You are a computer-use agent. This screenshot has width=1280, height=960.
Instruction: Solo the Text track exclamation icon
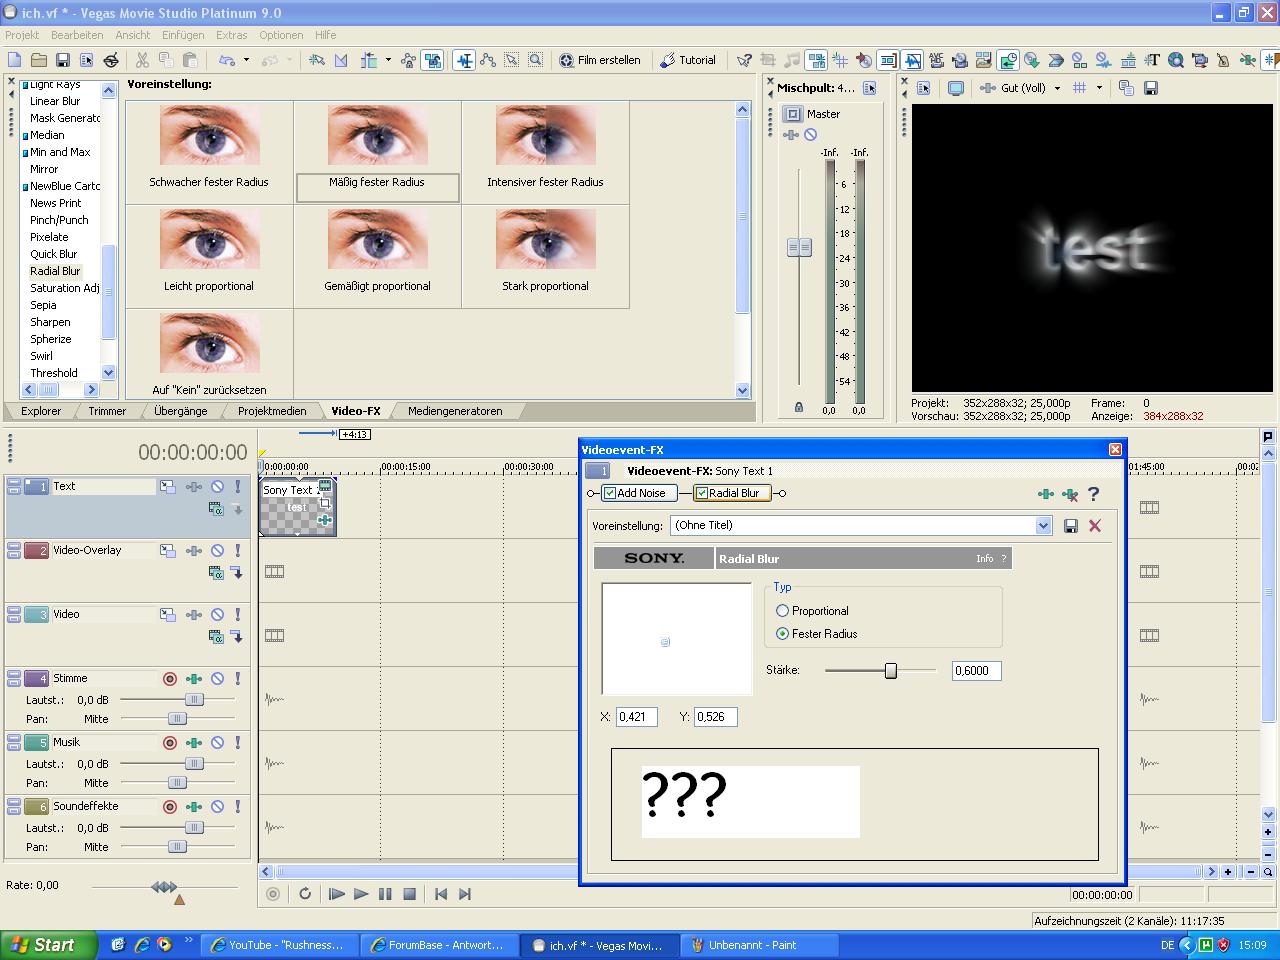pos(238,487)
